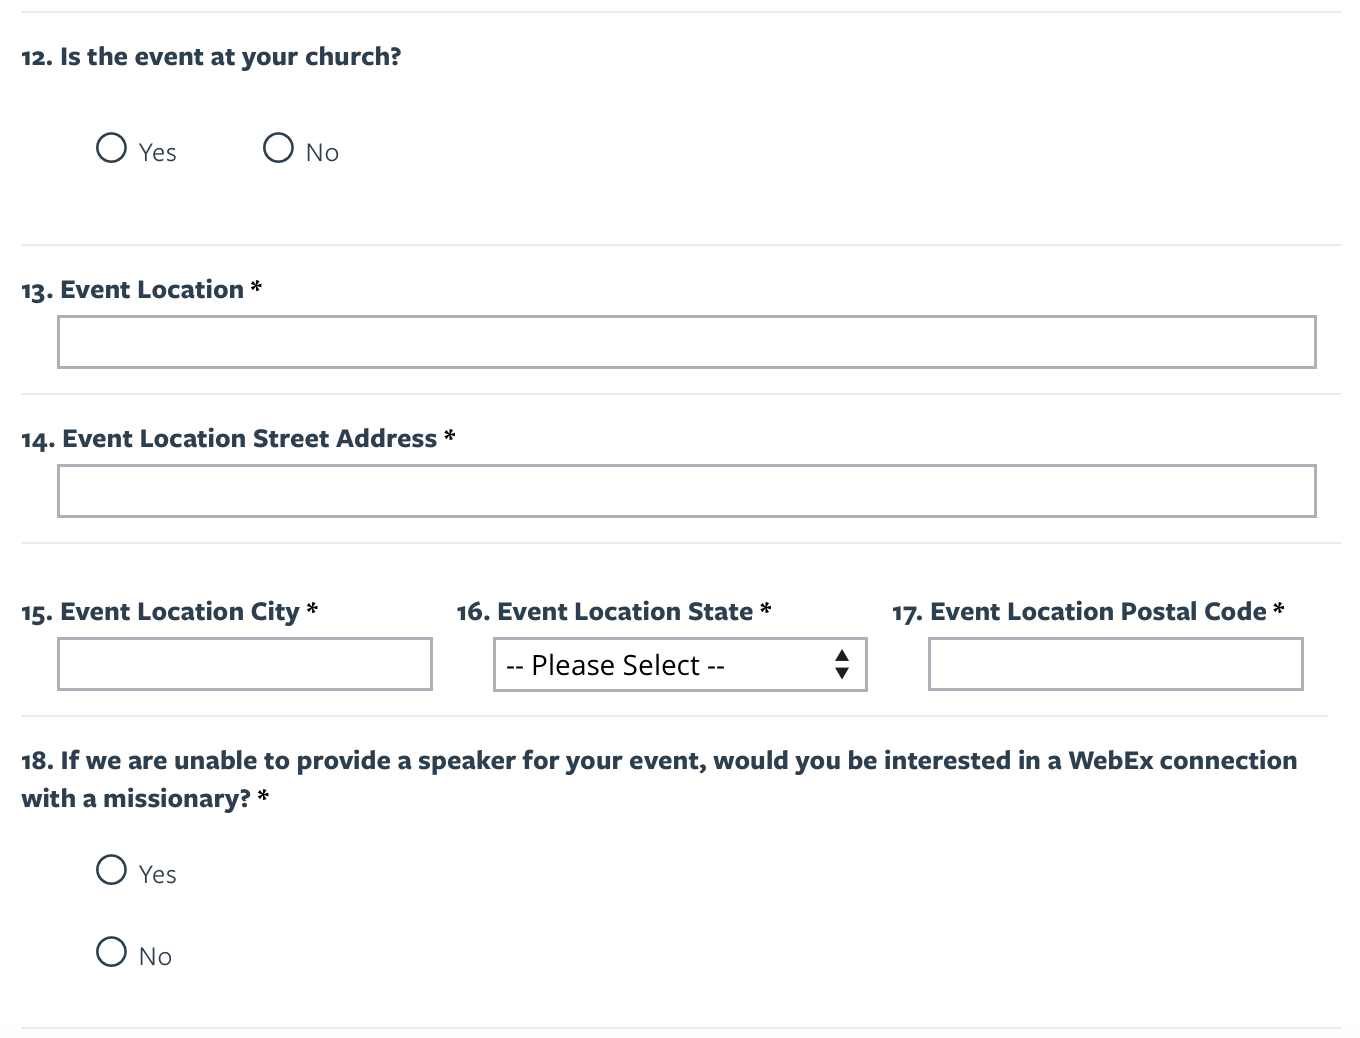
Task: Click the Event Location text field
Action: click(x=686, y=342)
